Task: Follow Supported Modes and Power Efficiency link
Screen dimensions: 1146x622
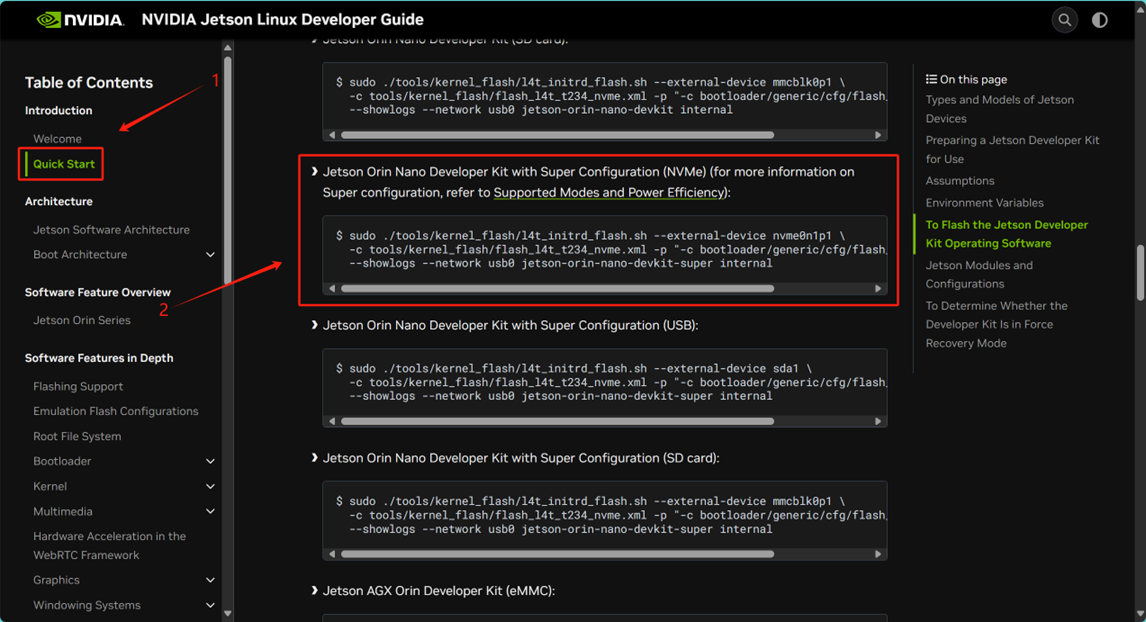Action: click(609, 192)
